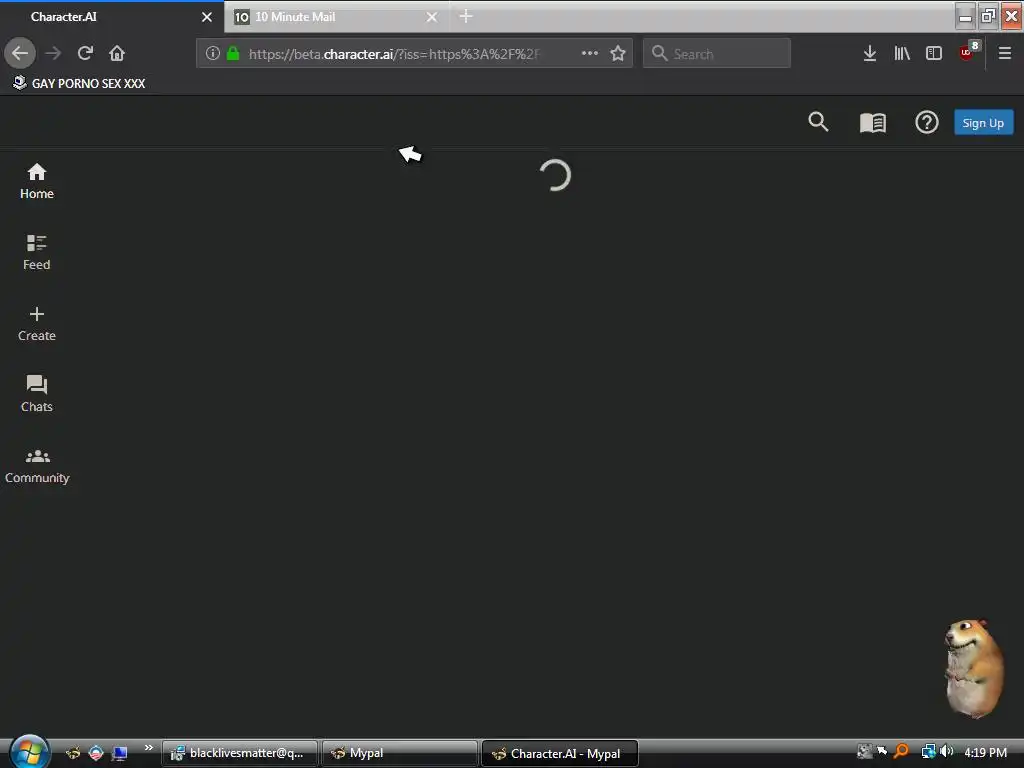Click the volume speaker tray icon

[x=946, y=752]
